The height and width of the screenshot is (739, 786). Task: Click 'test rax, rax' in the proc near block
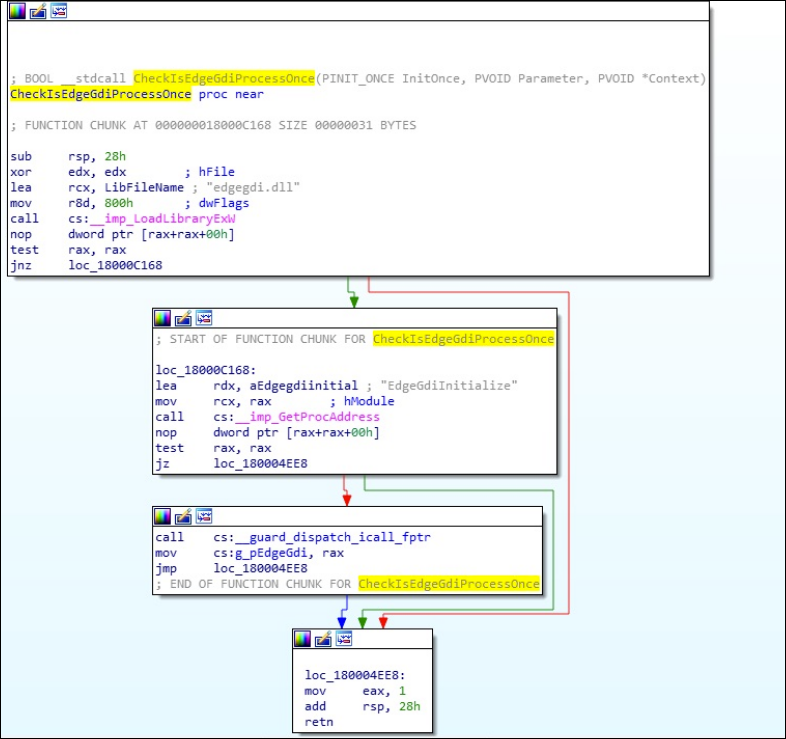click(x=68, y=250)
